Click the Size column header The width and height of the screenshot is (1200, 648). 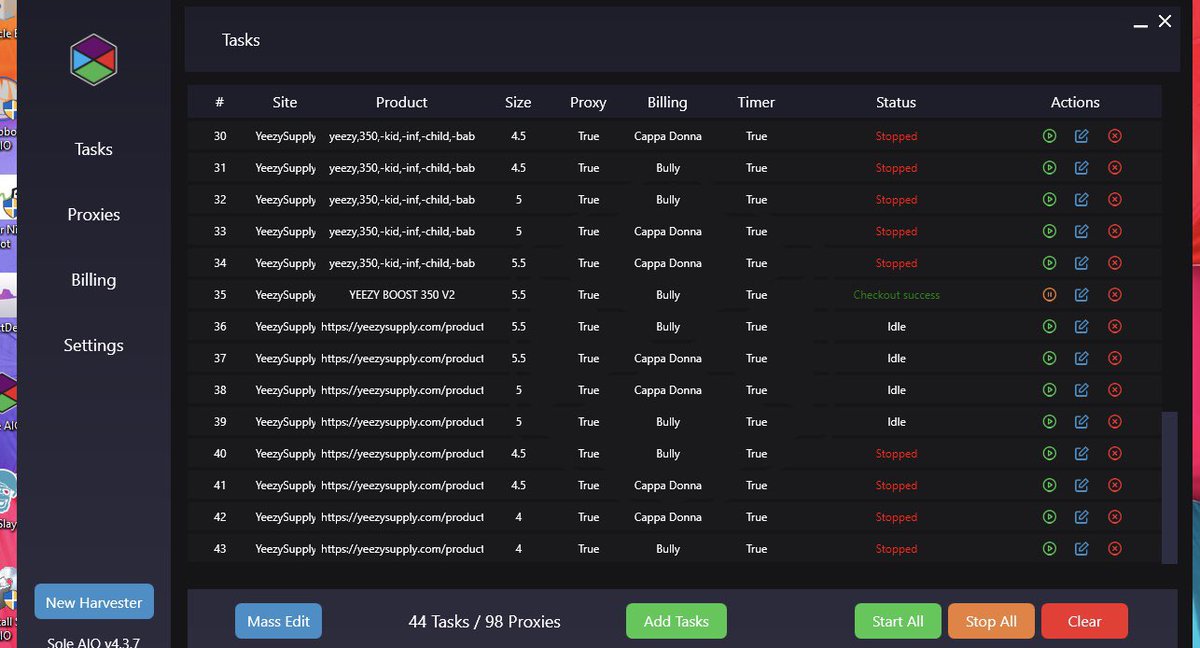click(518, 102)
